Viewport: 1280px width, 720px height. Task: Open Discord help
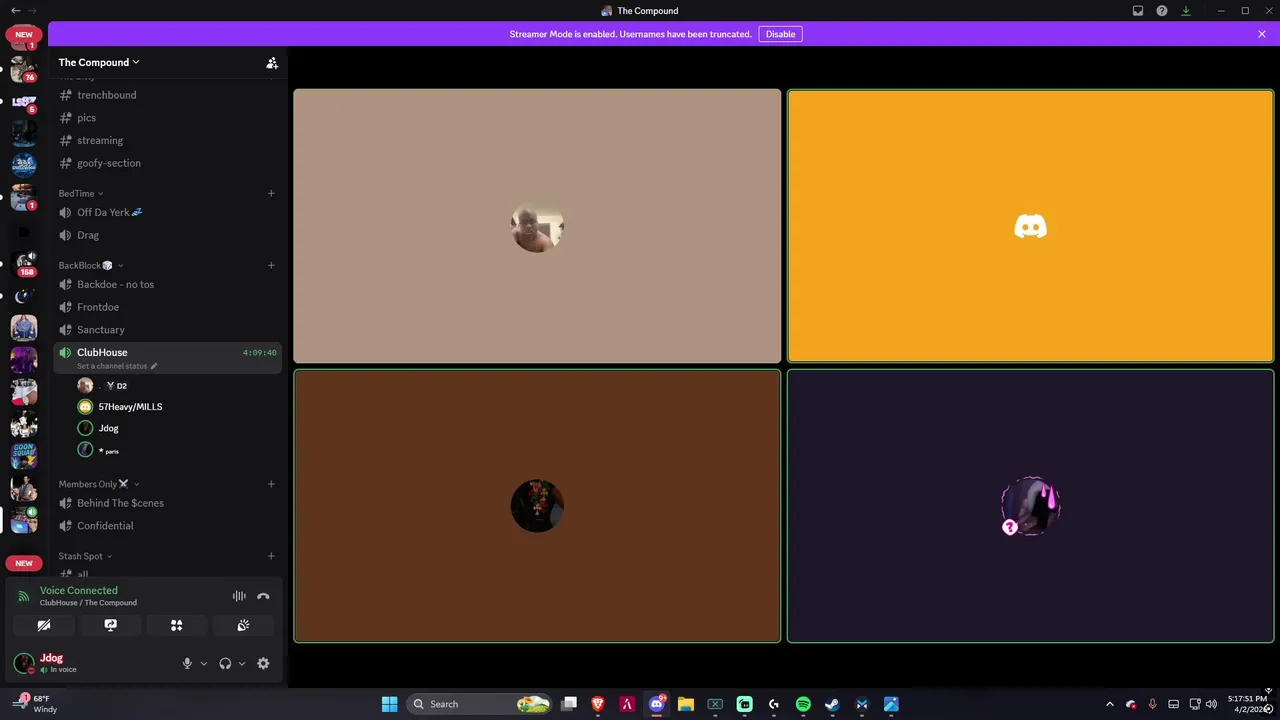[x=1162, y=11]
